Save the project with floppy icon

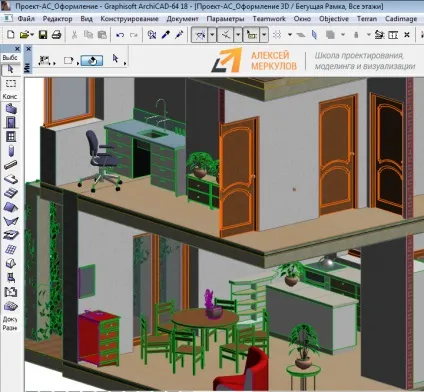[43, 34]
